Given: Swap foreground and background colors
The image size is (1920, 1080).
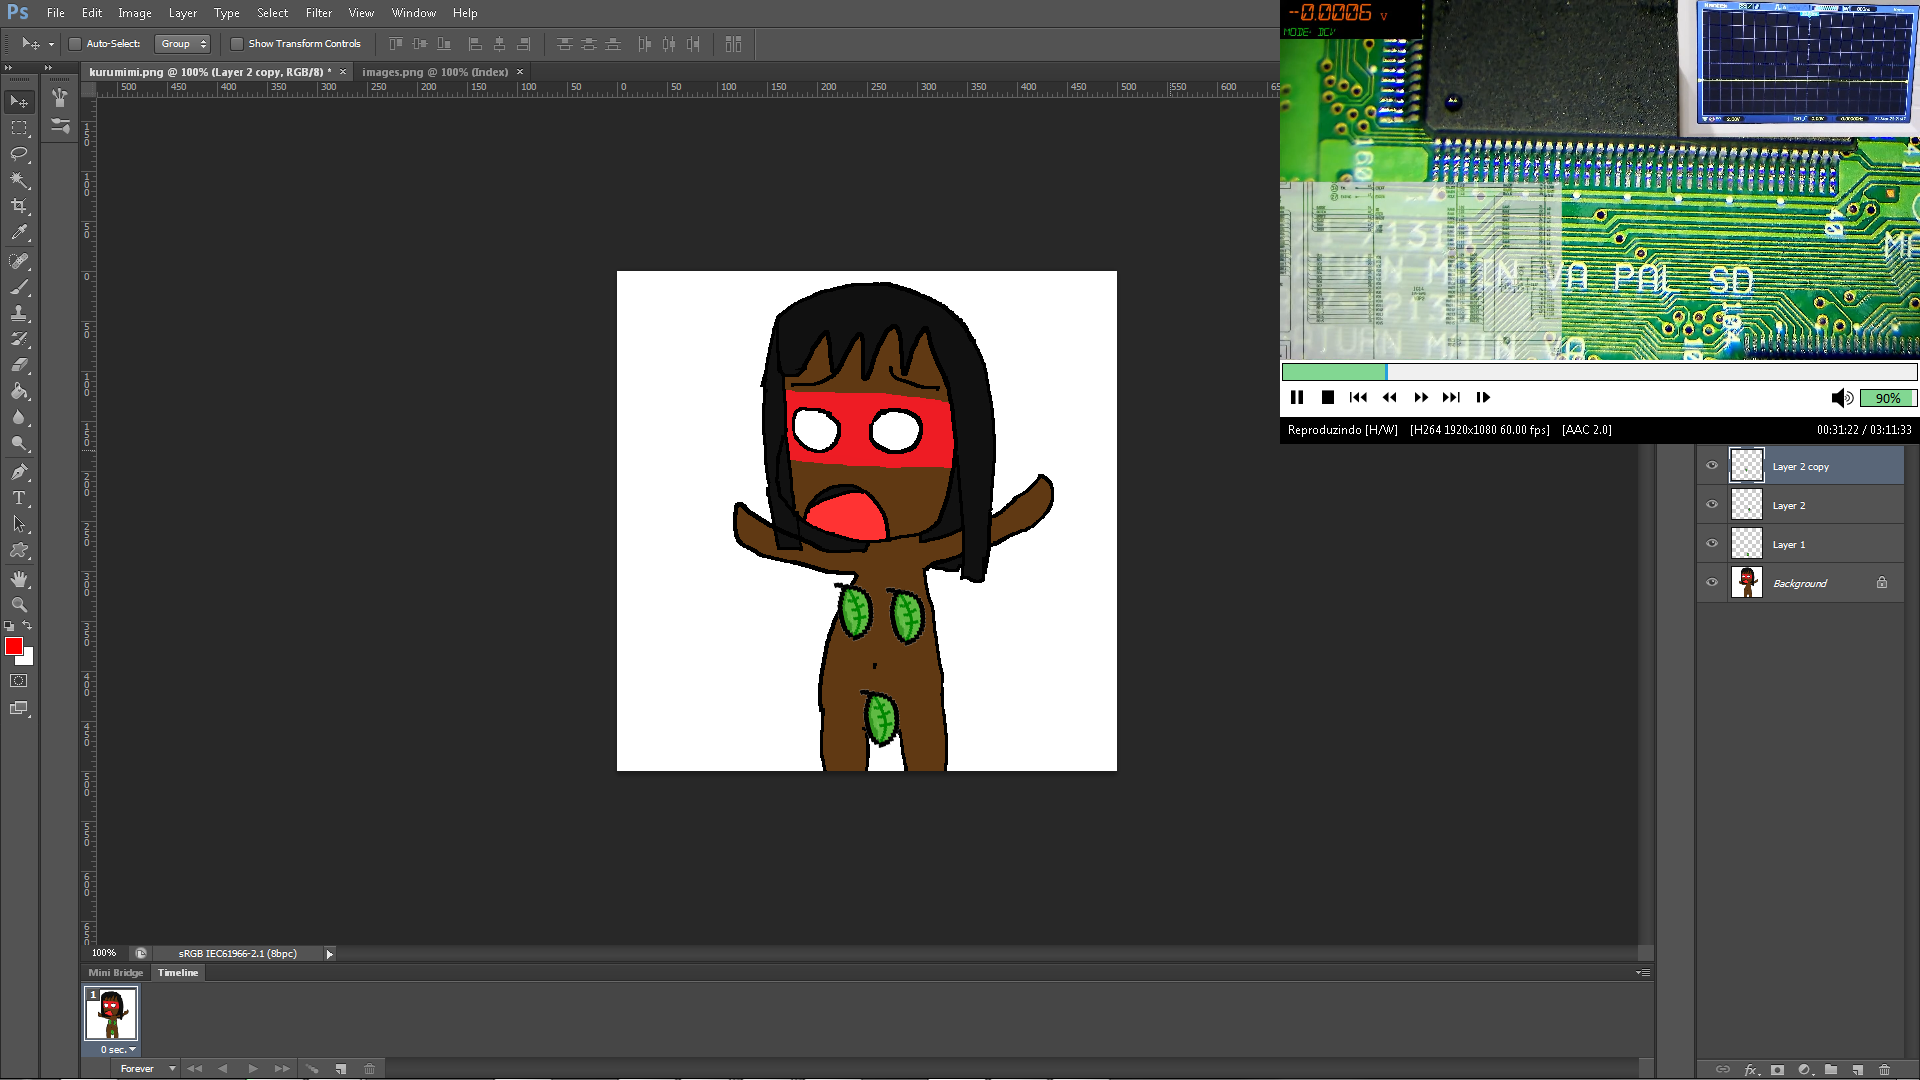Looking at the screenshot, I should (x=28, y=626).
